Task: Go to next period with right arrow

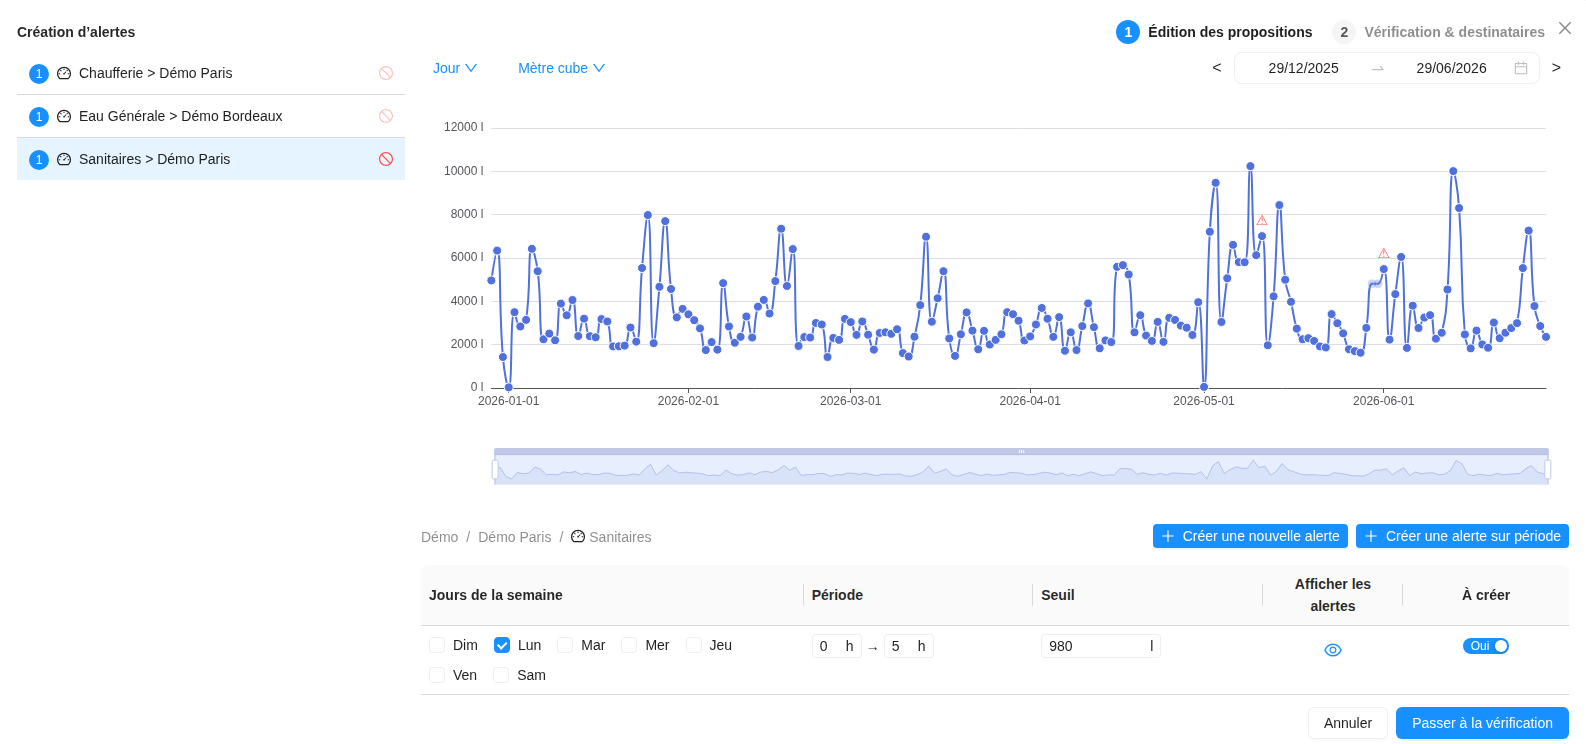Action: [x=1556, y=68]
